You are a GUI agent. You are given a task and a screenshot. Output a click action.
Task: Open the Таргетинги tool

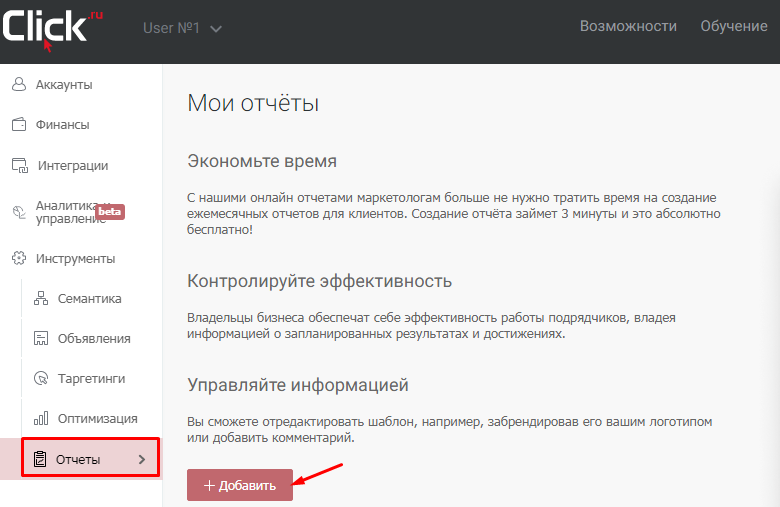(x=92, y=379)
